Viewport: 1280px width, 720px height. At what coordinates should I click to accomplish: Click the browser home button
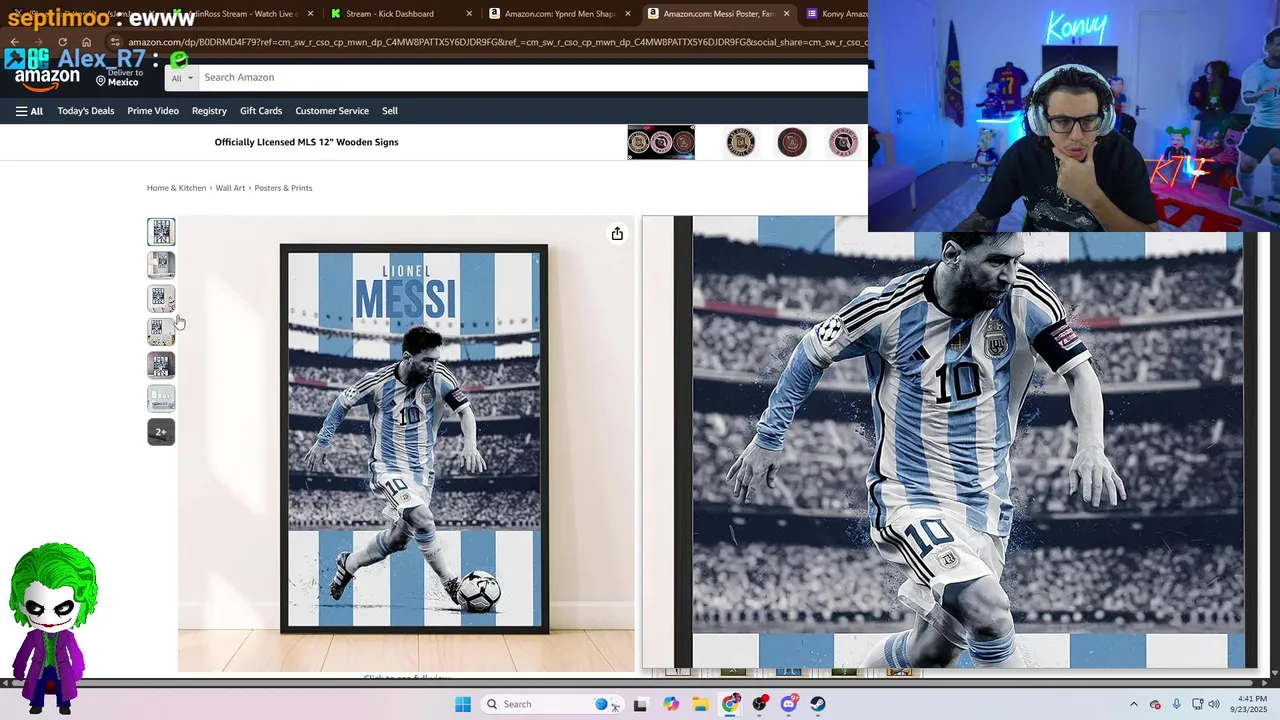point(86,42)
